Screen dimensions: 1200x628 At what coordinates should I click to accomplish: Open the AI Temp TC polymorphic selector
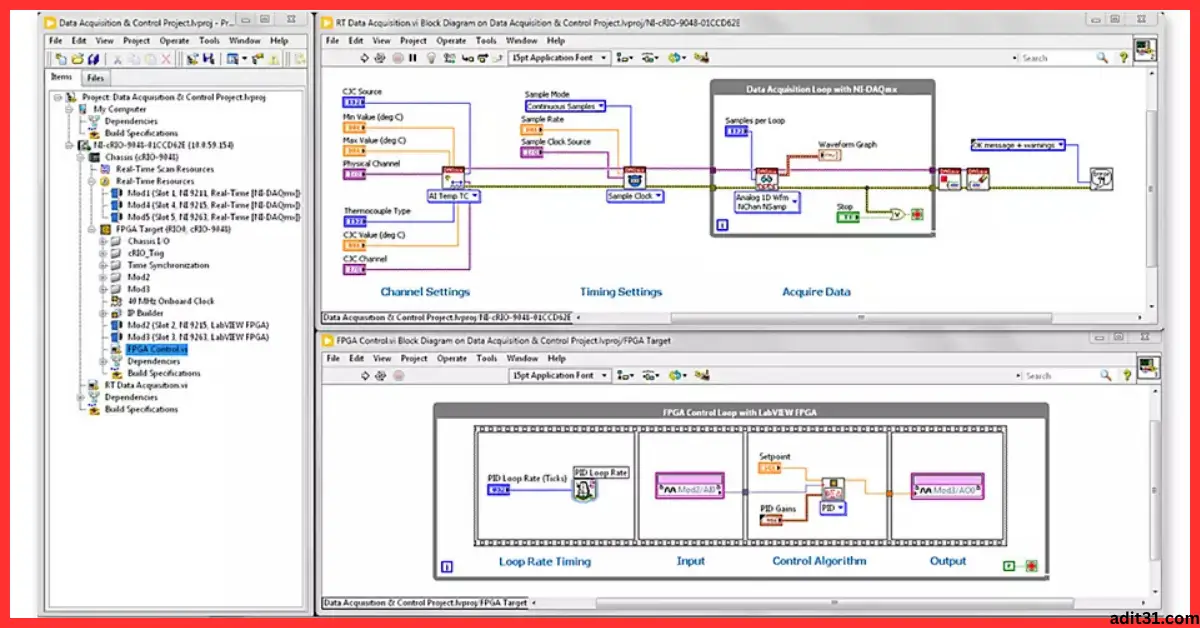tap(455, 196)
